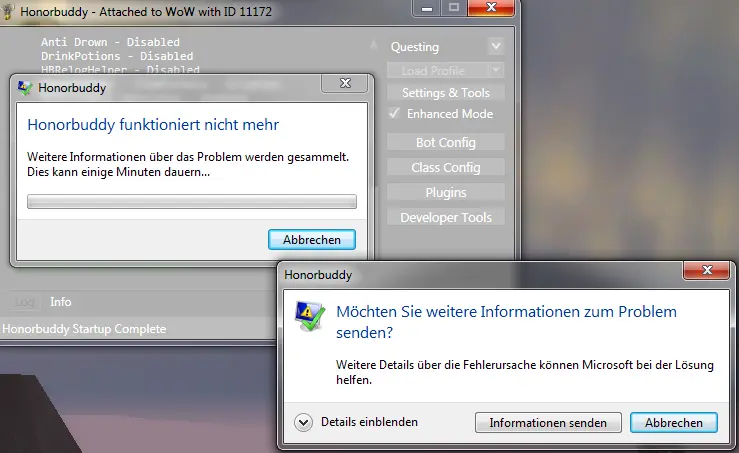Expand 'Details einblenden' chevron

[304, 422]
